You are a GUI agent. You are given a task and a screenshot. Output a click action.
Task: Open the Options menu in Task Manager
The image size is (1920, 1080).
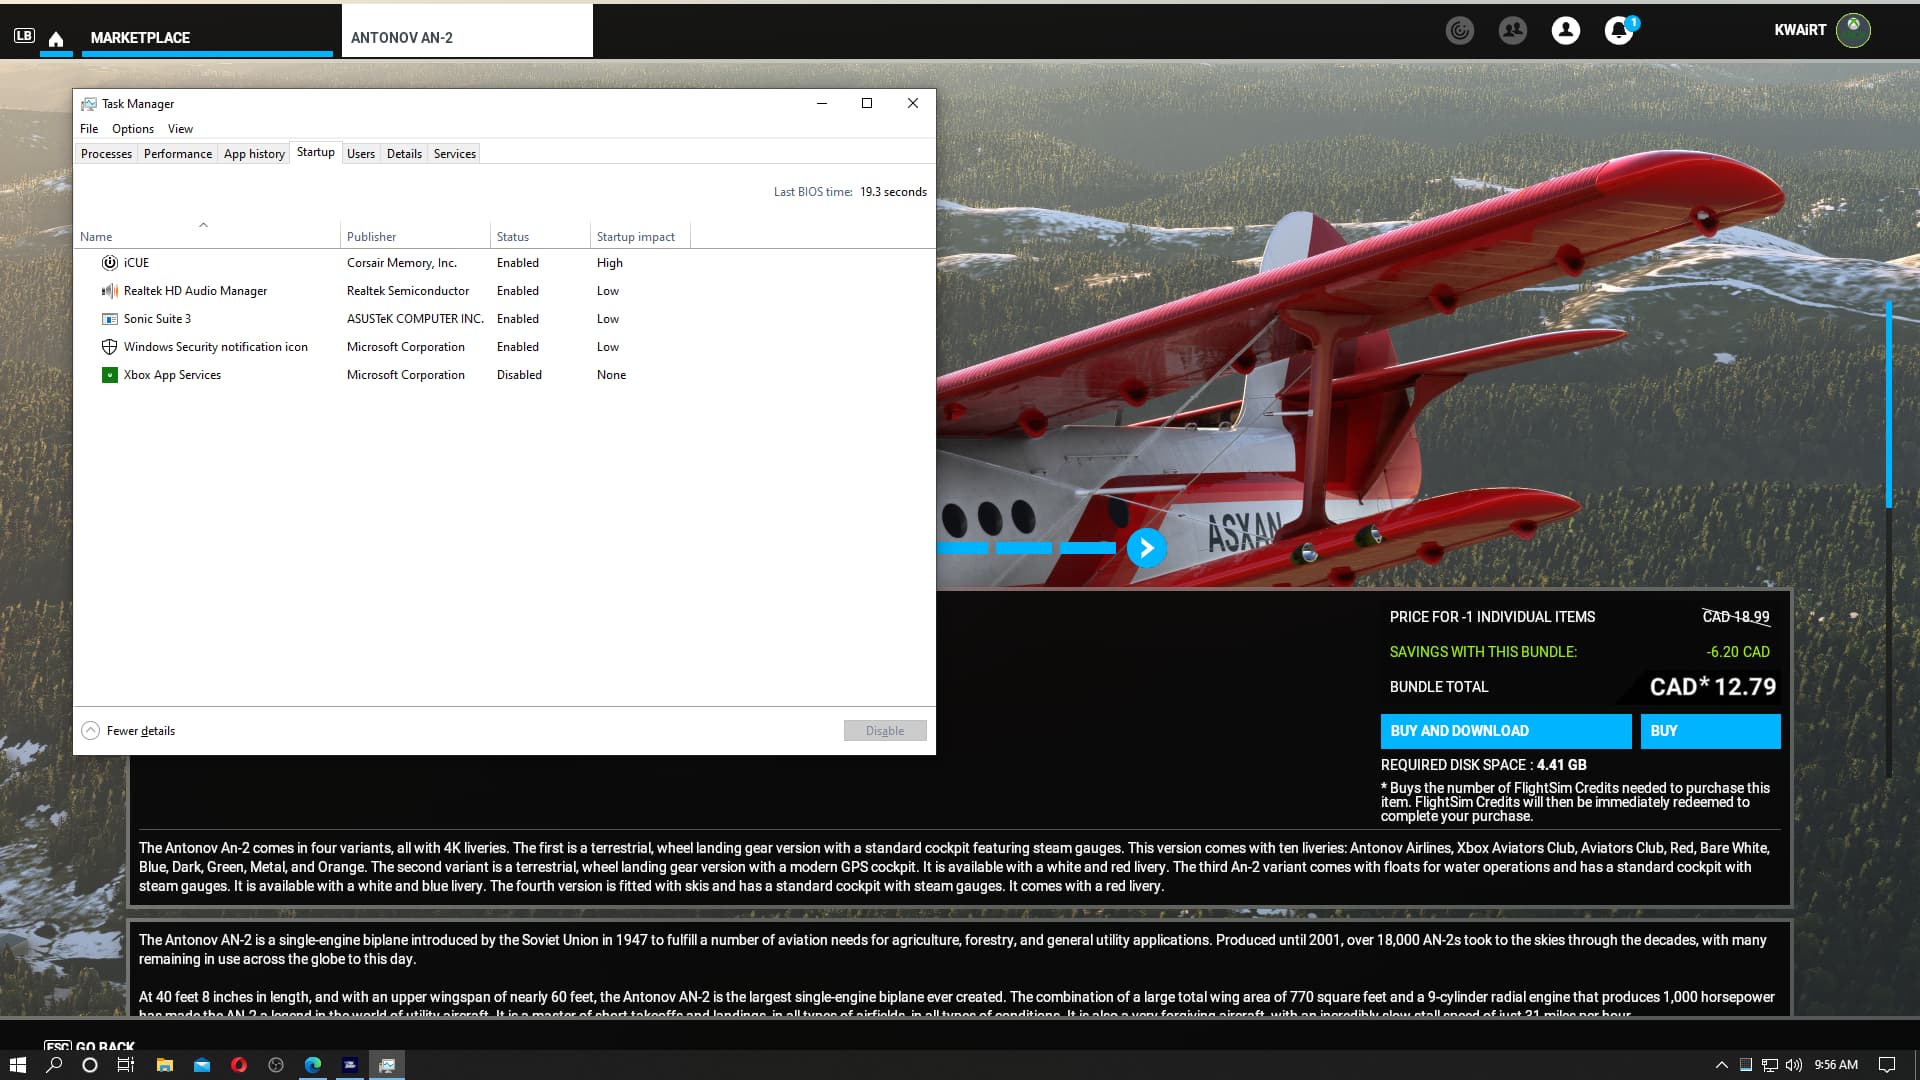click(132, 129)
